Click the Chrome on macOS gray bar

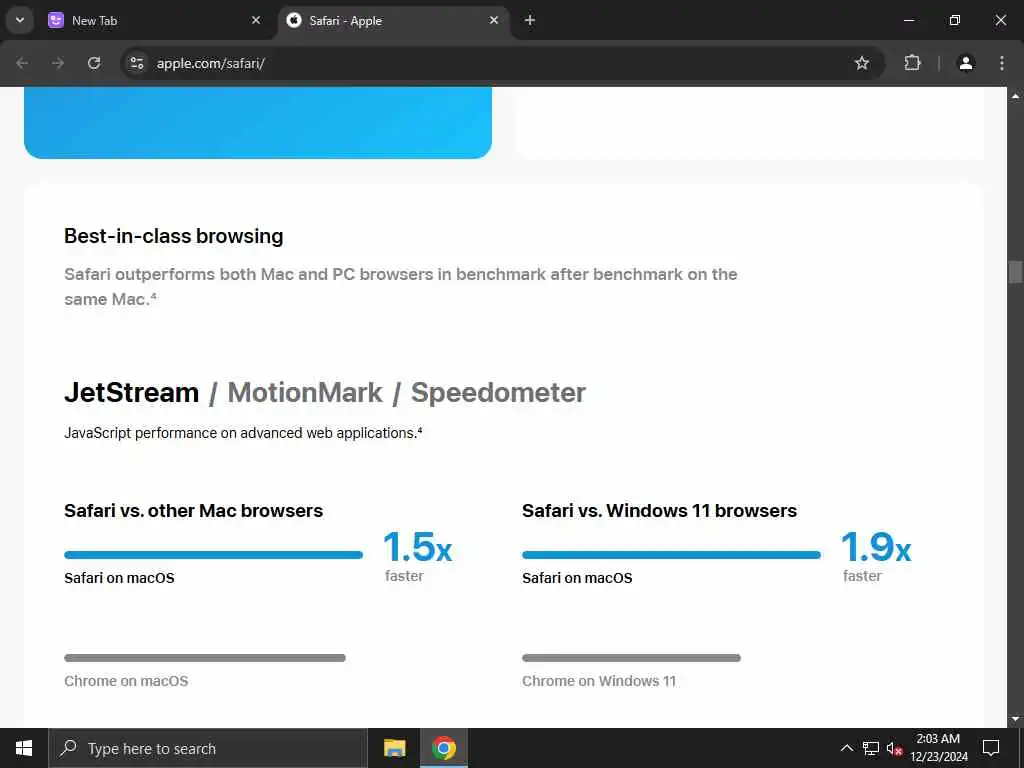pos(205,658)
